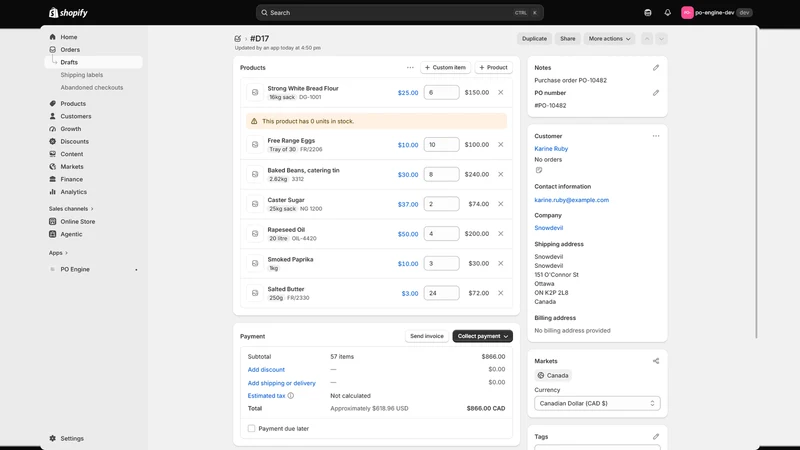Viewport: 800px width, 450px height.
Task: Go to previous draft order arrow
Action: 647,39
